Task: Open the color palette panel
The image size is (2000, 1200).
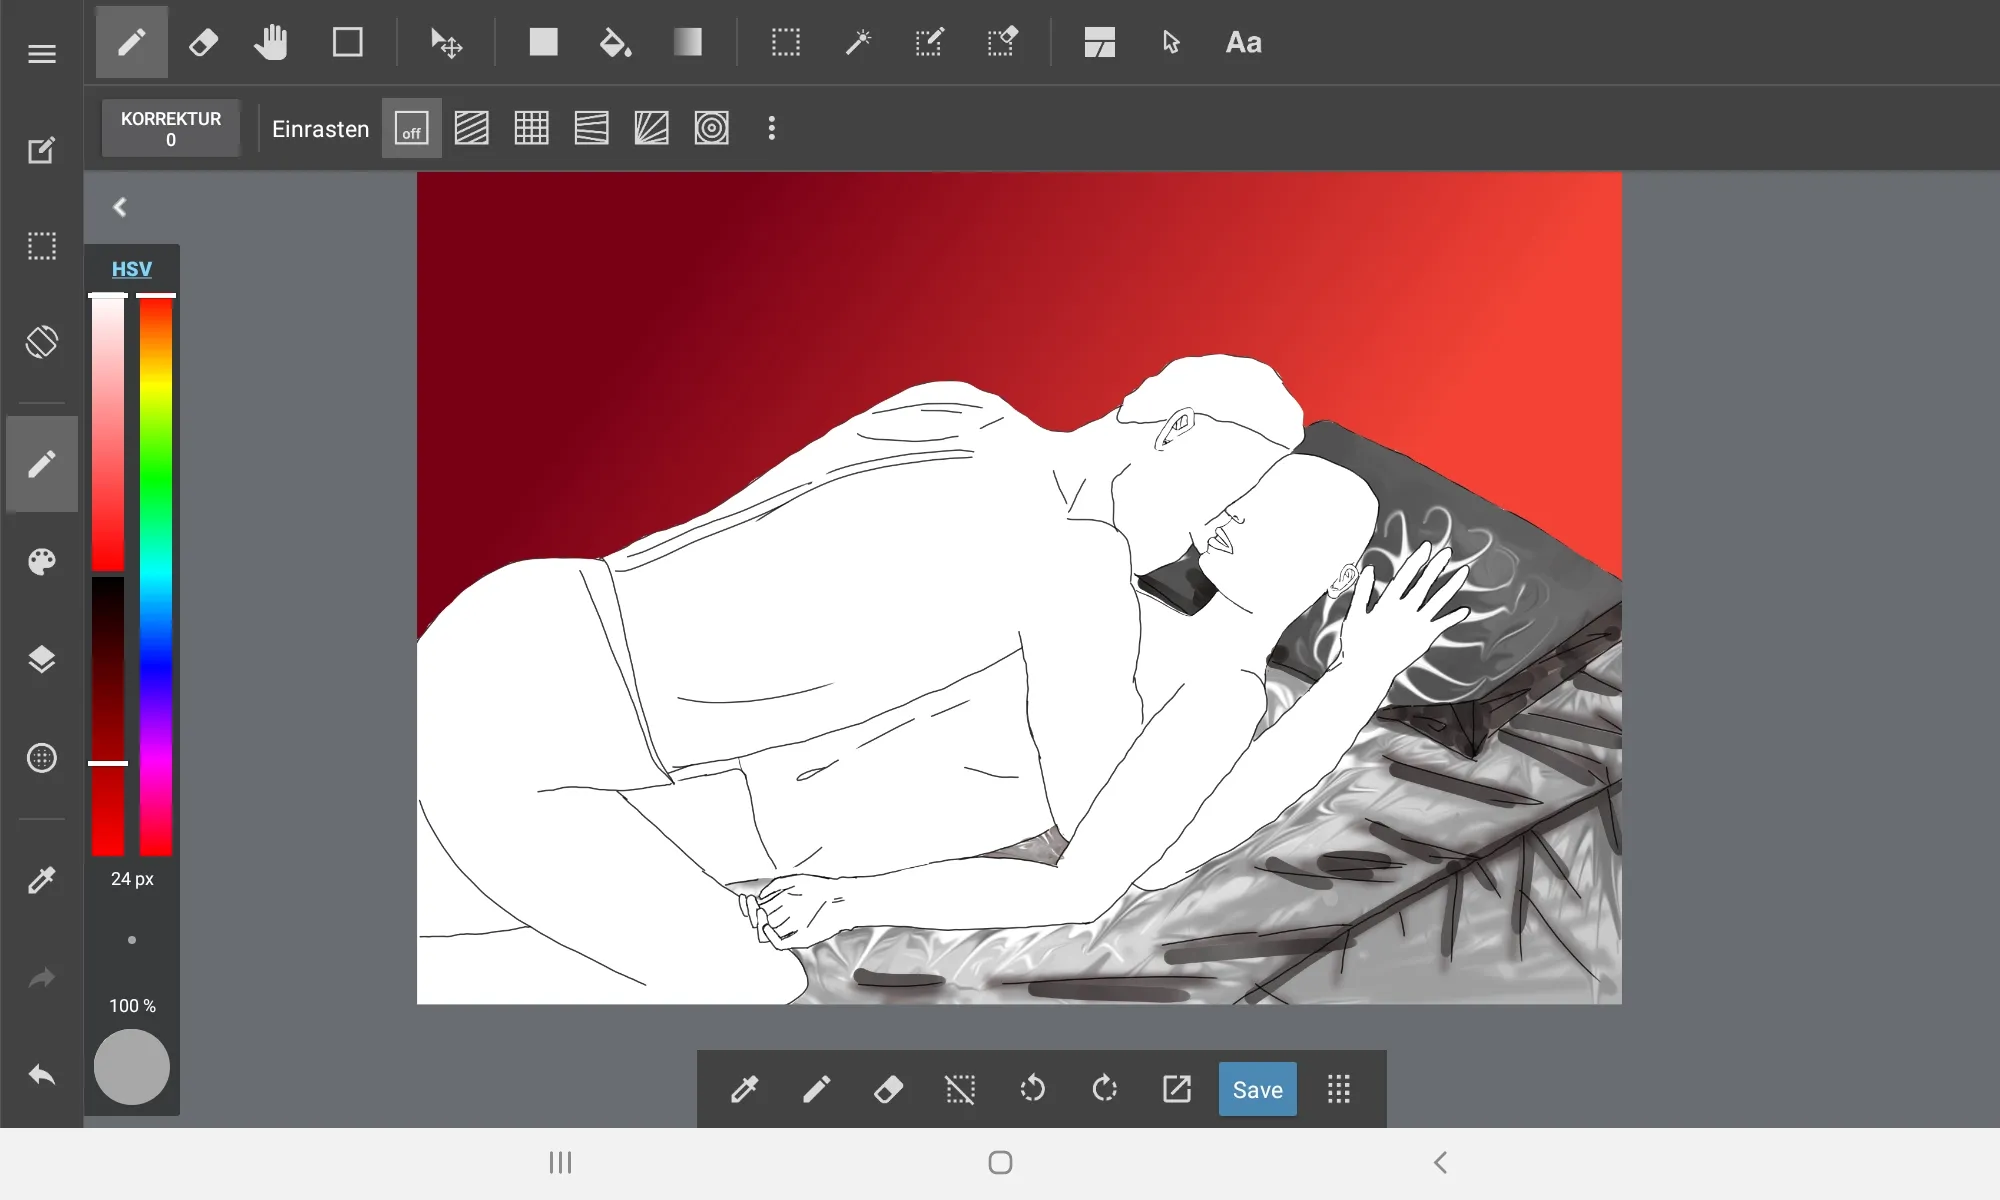Action: click(41, 561)
